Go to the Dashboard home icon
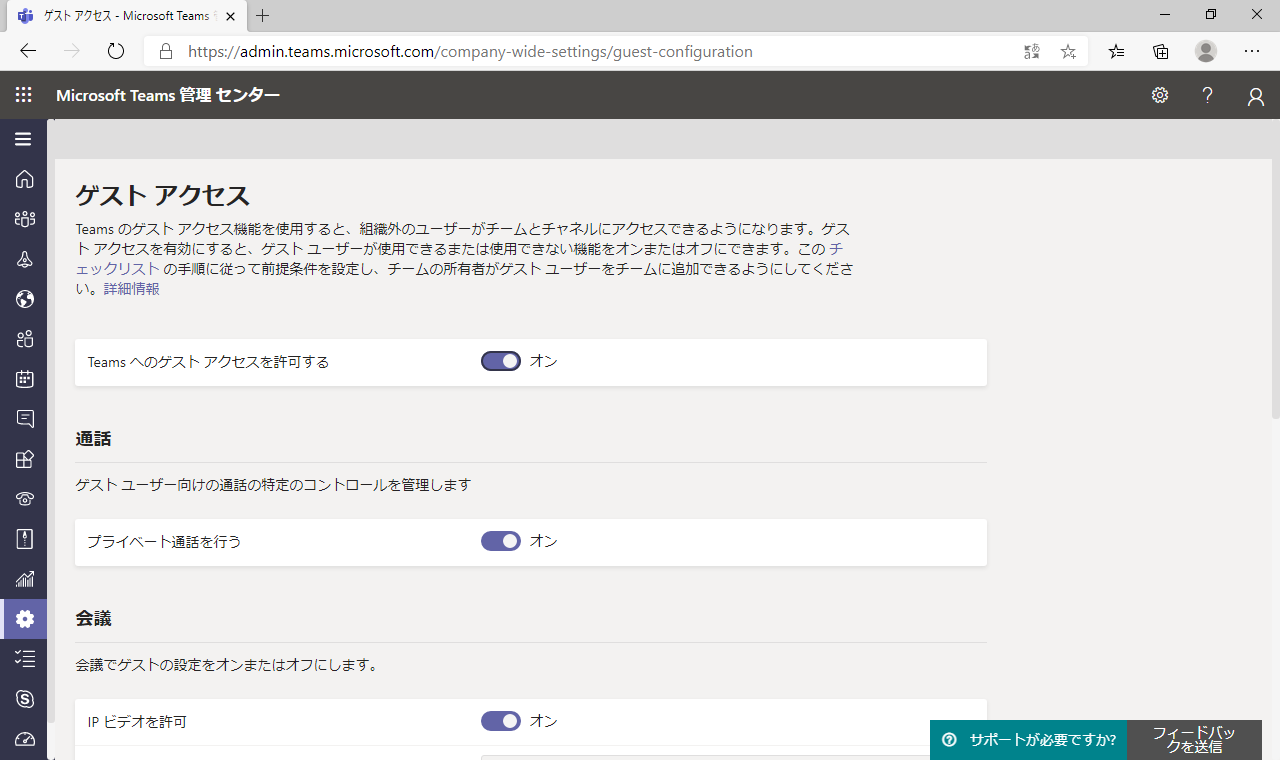1280x760 pixels. pyautogui.click(x=25, y=179)
